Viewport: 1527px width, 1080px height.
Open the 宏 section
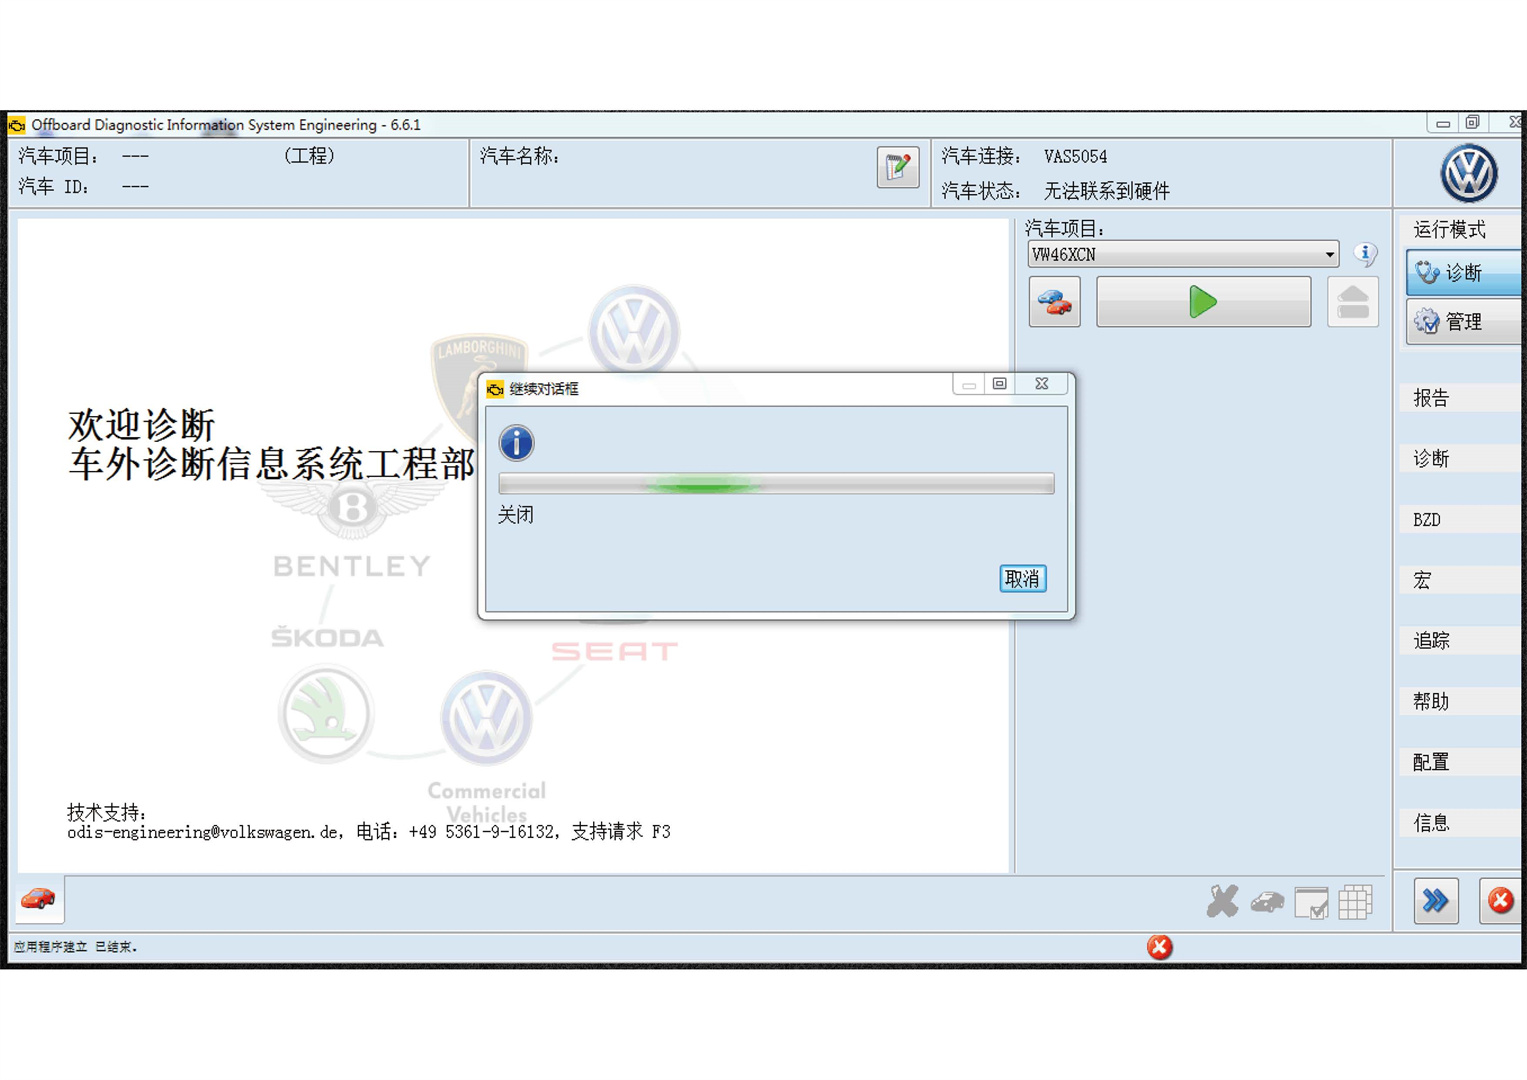1460,580
